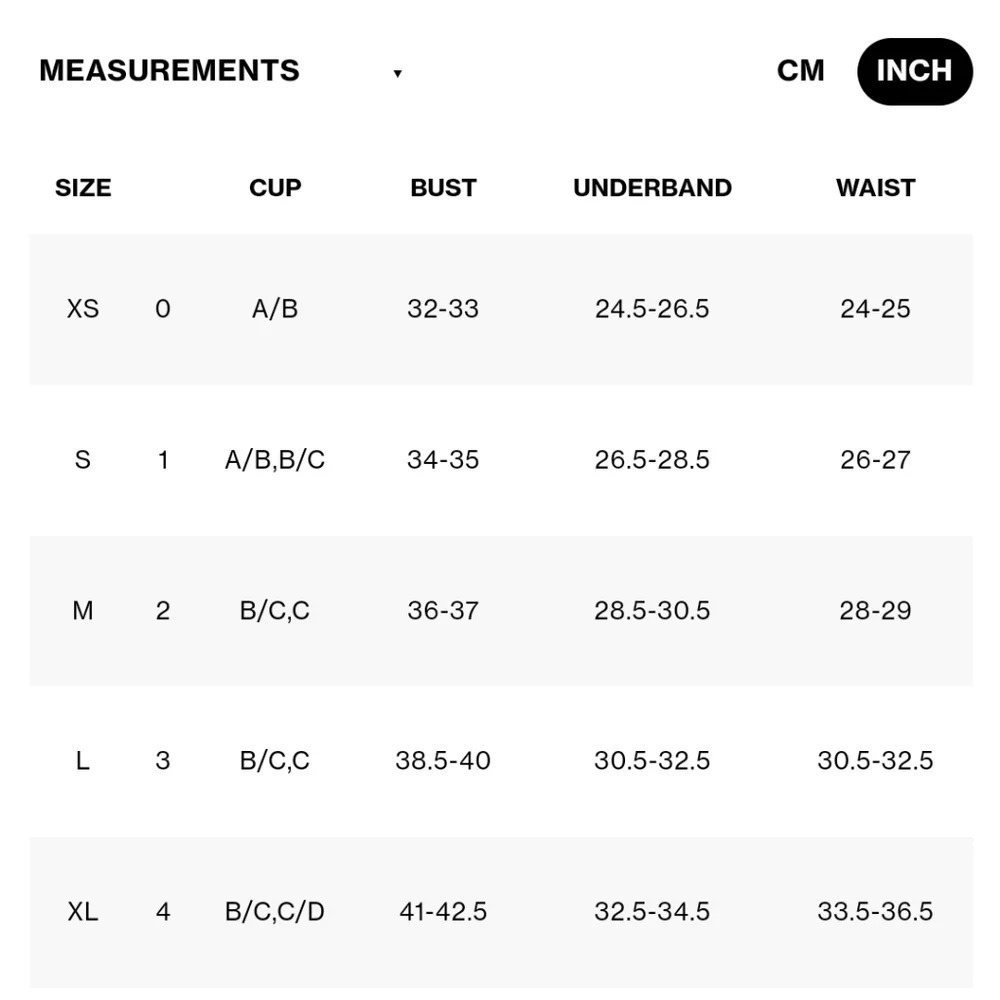Viewport: 1000px width, 1000px height.
Task: Click the WAIST column header
Action: (x=876, y=188)
